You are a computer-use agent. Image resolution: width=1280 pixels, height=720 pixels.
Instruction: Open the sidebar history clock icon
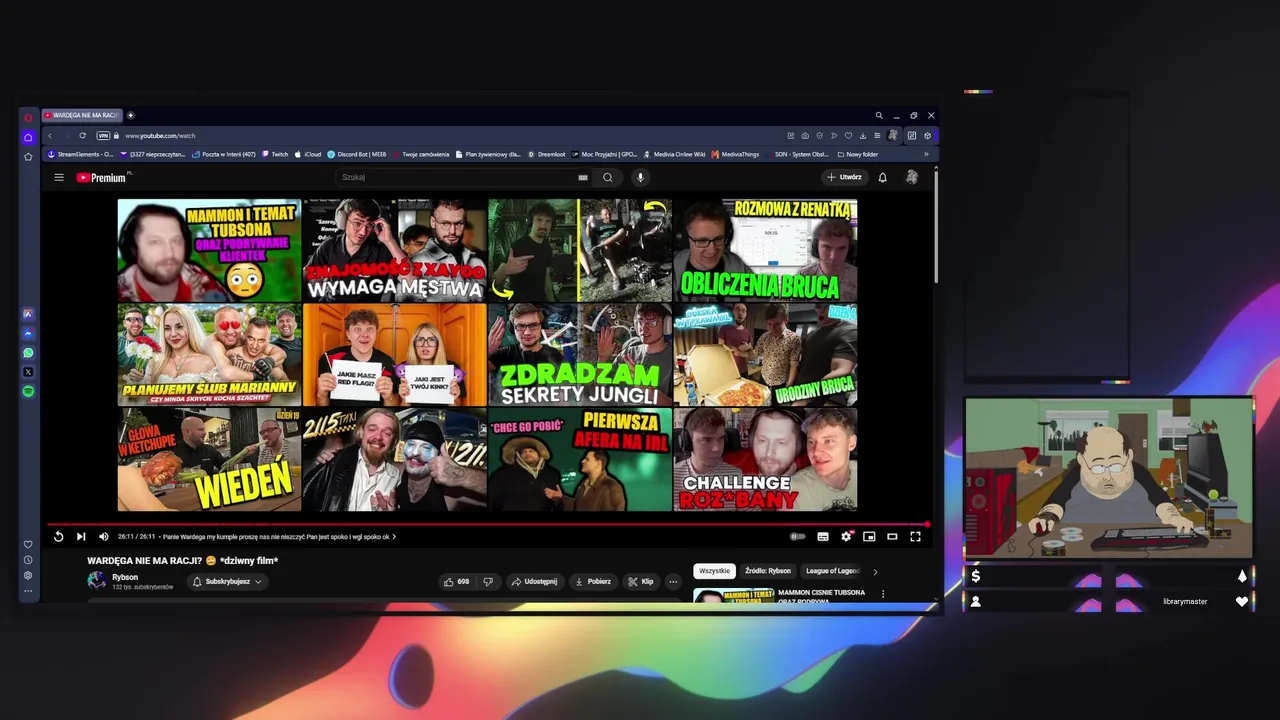[28, 560]
